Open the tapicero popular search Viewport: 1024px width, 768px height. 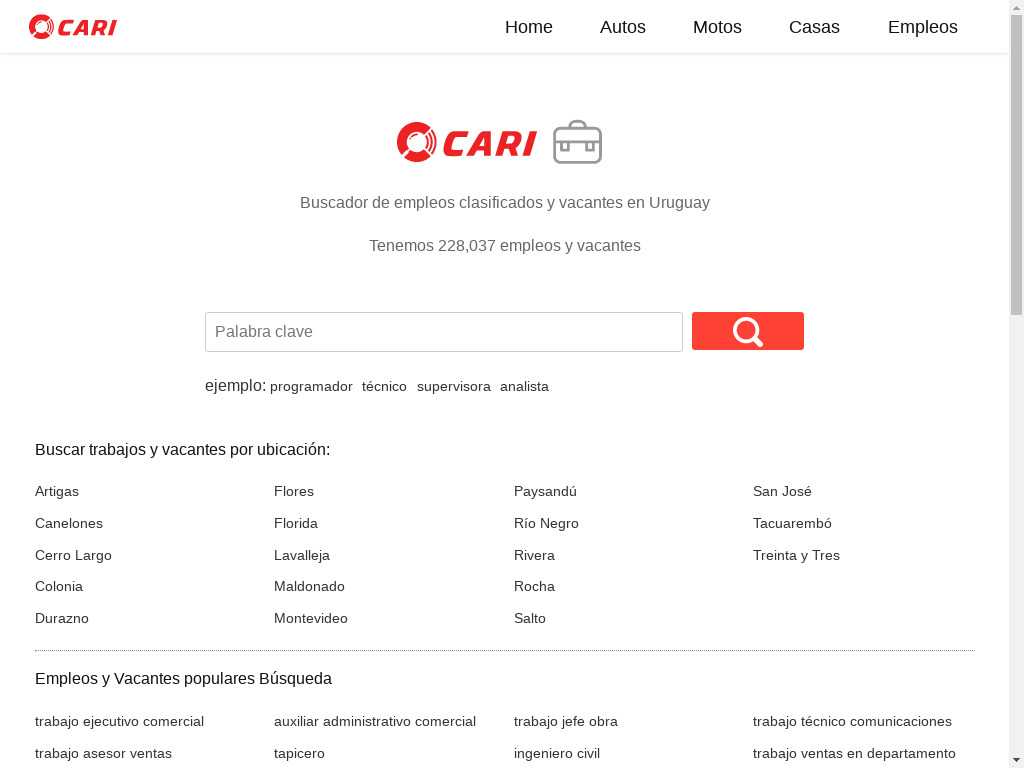(x=299, y=754)
